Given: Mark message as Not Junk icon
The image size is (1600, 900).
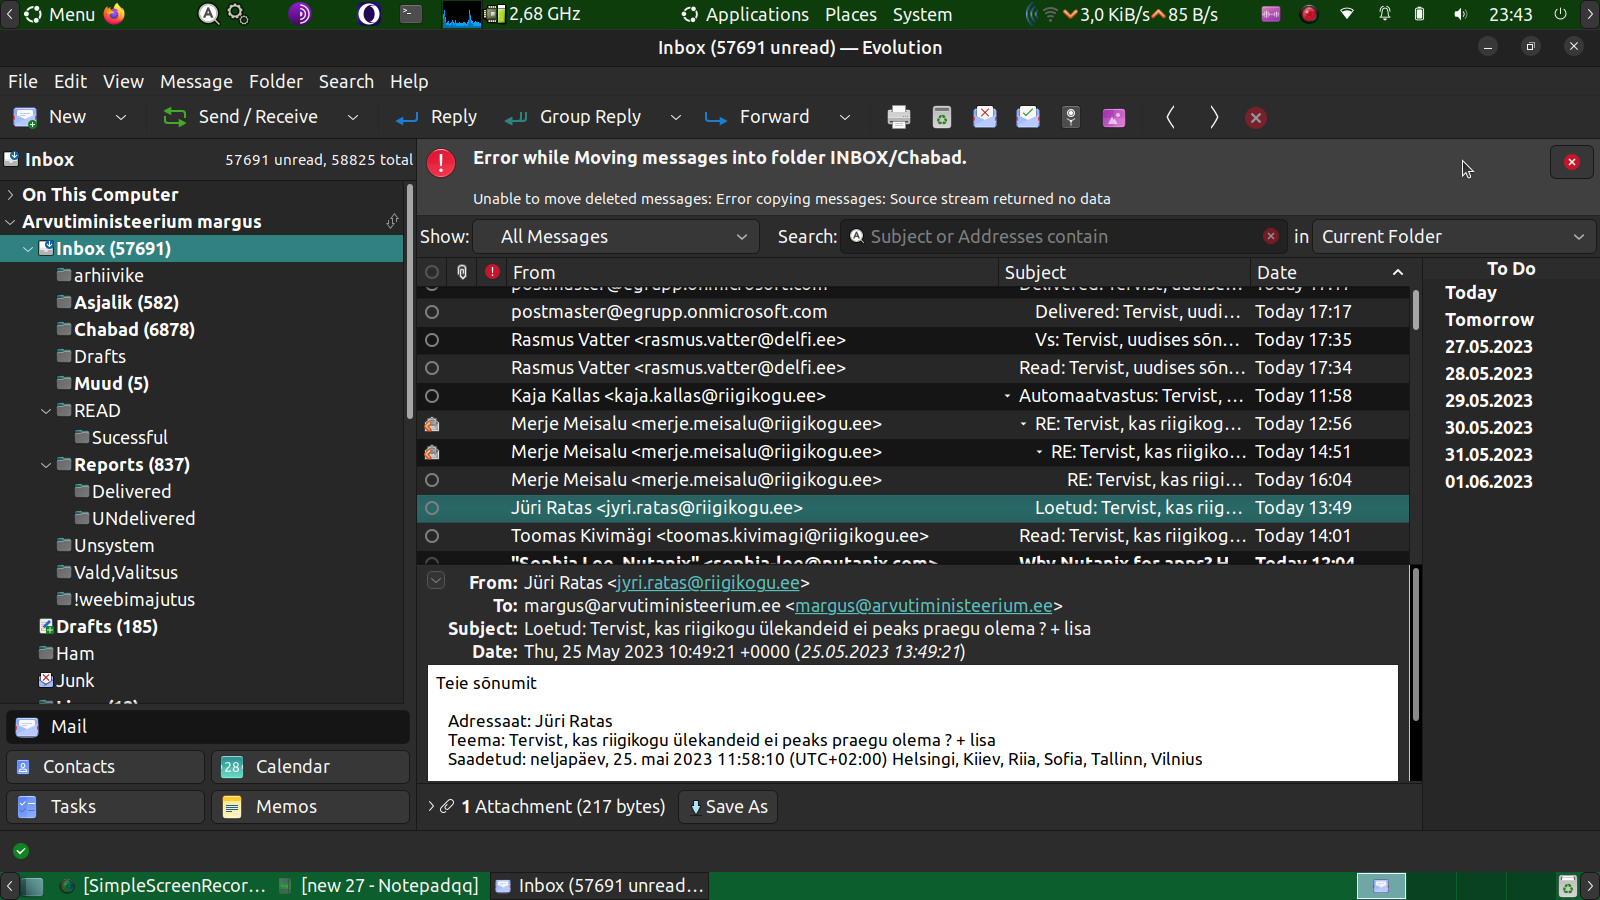Looking at the screenshot, I should [1028, 117].
